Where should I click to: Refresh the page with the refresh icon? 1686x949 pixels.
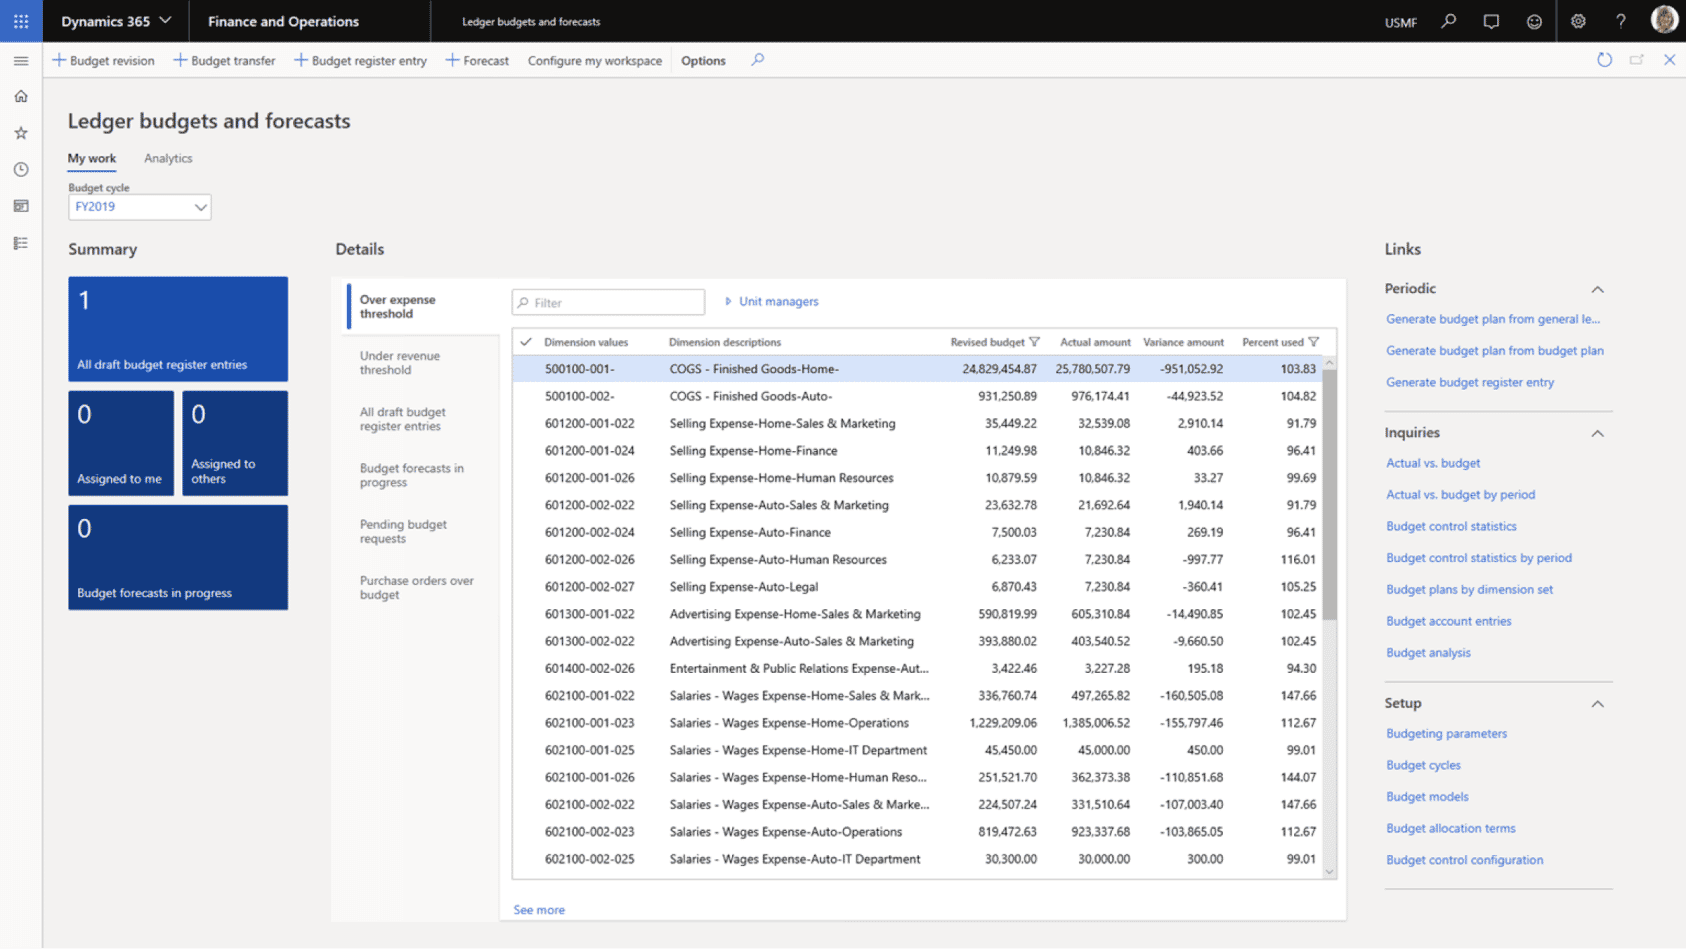[x=1604, y=60]
